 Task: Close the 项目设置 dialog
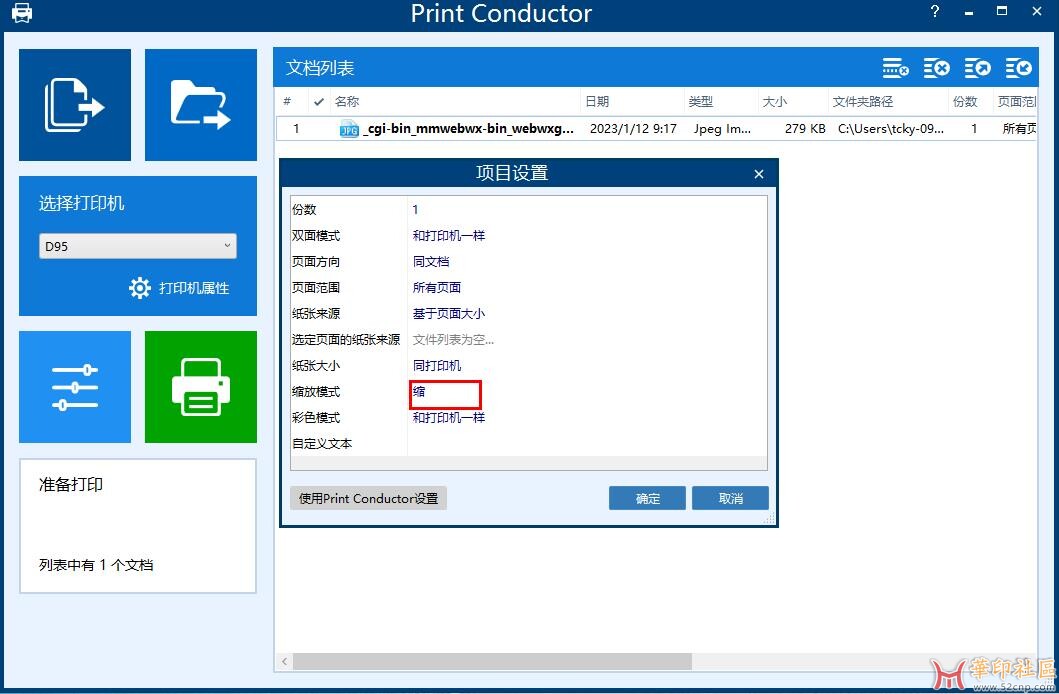[758, 174]
